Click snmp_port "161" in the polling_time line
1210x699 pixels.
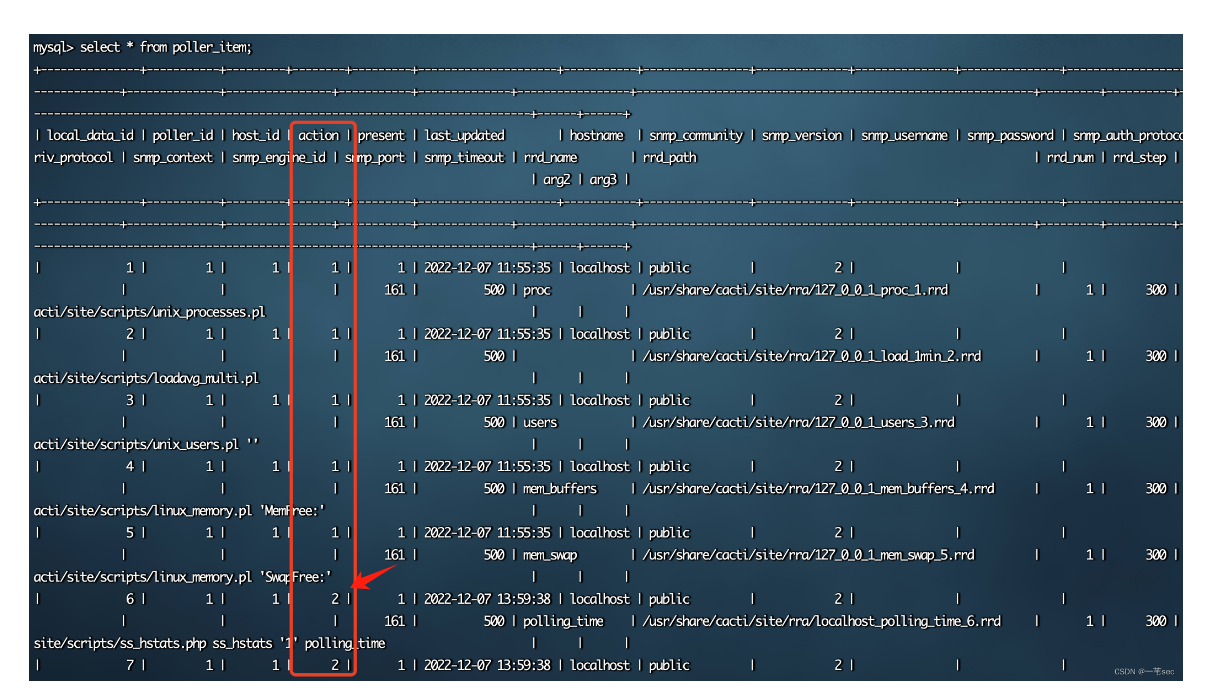395,621
